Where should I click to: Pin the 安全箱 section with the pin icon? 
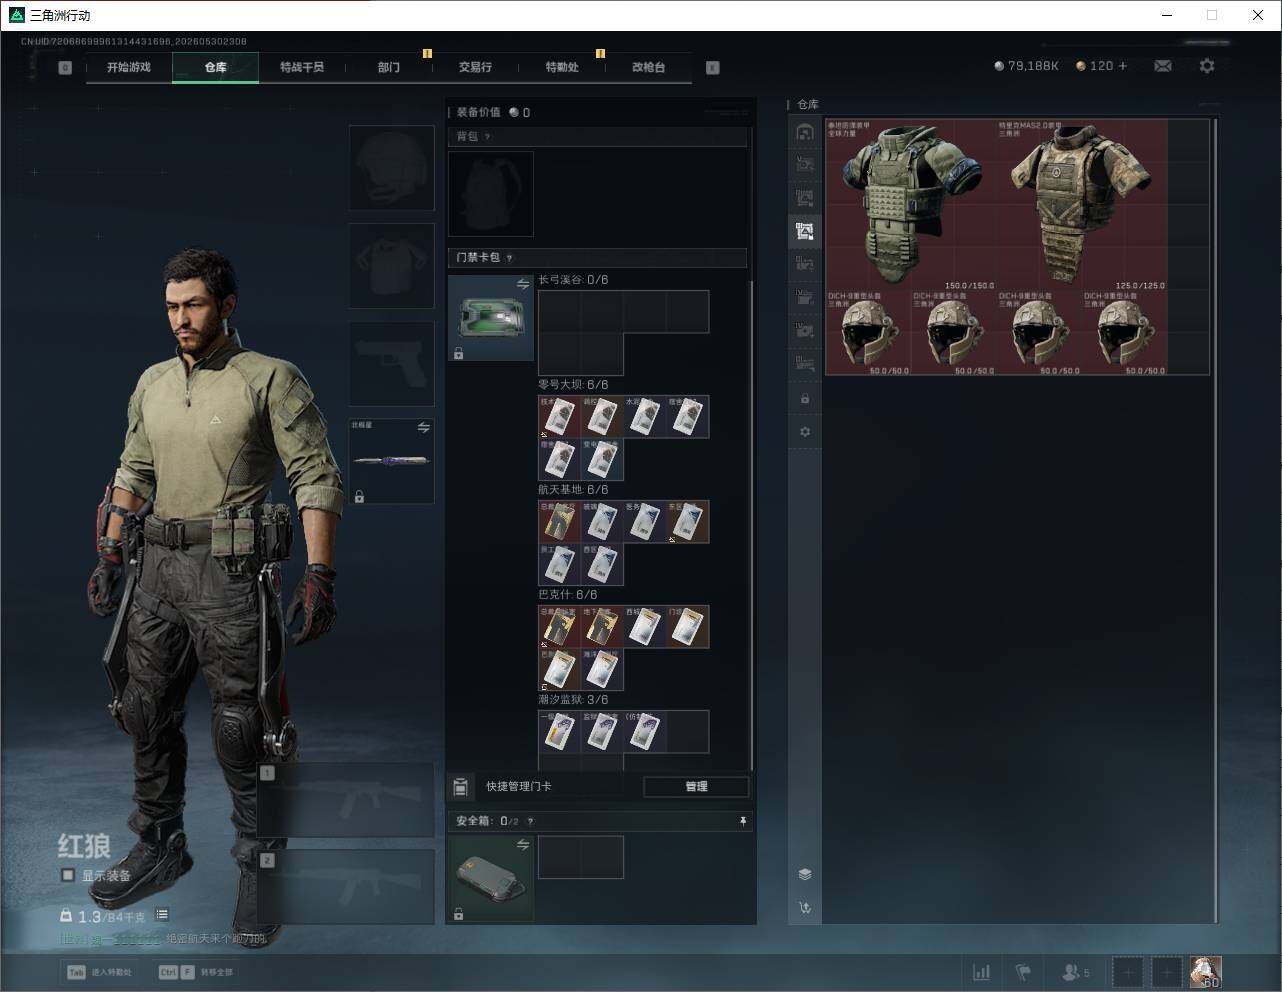point(743,821)
